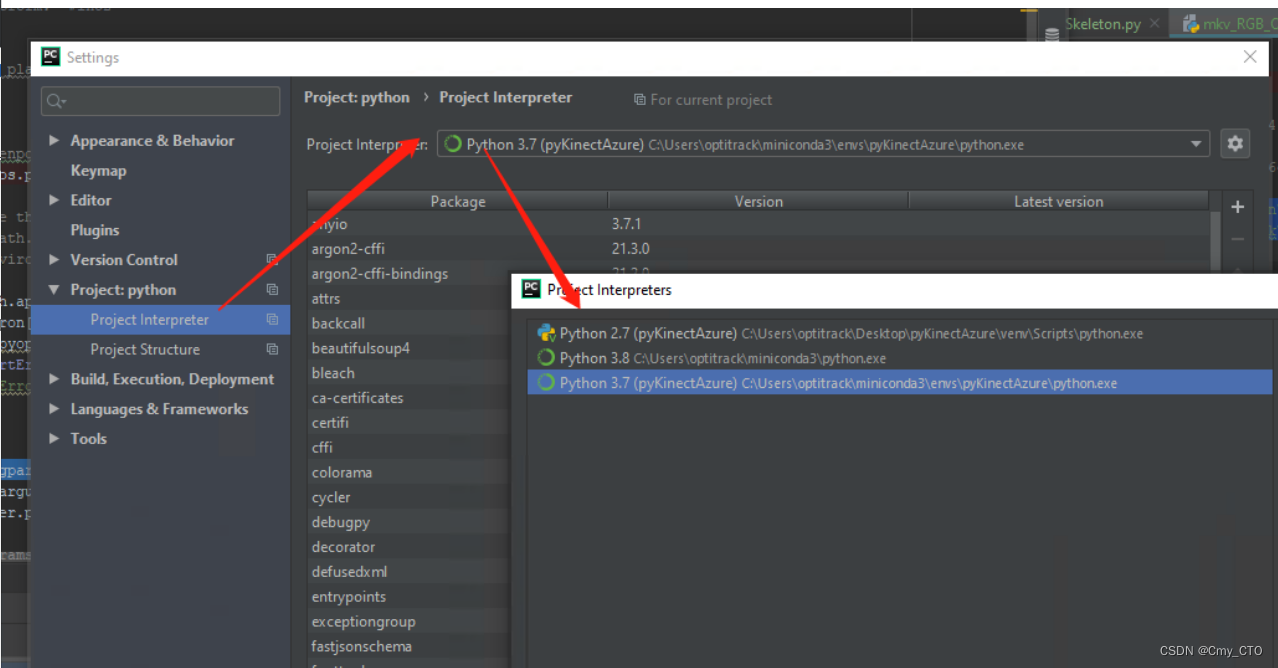The height and width of the screenshot is (668, 1278).
Task: Click the PyCharm logo in Settings title bar
Action: [51, 57]
